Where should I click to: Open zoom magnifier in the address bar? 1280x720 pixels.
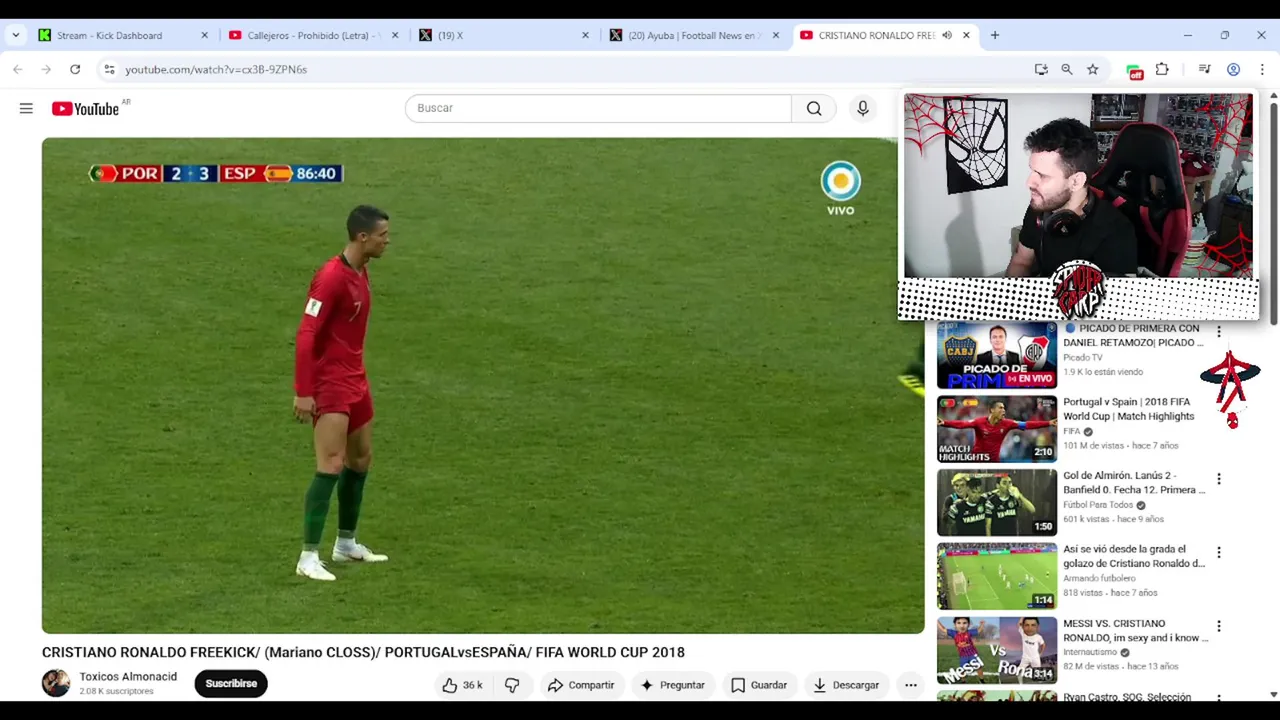coord(1067,69)
